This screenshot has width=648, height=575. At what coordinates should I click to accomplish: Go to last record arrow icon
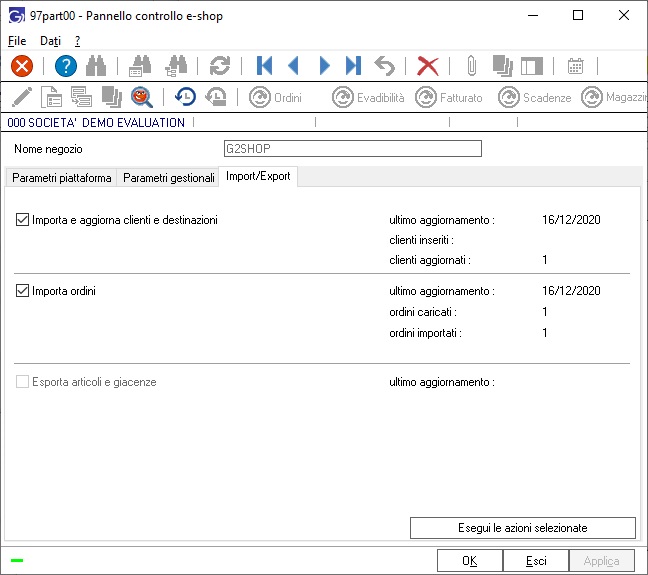pos(353,66)
